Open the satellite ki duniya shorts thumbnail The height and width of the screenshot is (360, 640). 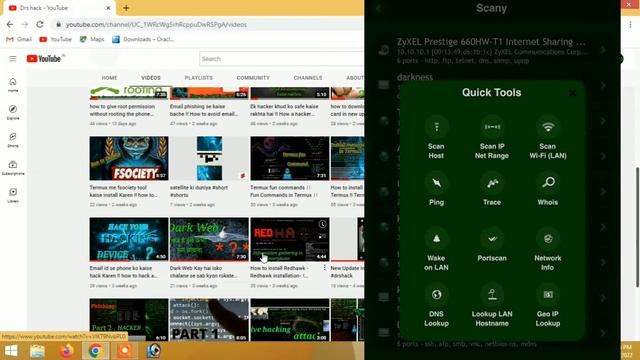(209, 158)
